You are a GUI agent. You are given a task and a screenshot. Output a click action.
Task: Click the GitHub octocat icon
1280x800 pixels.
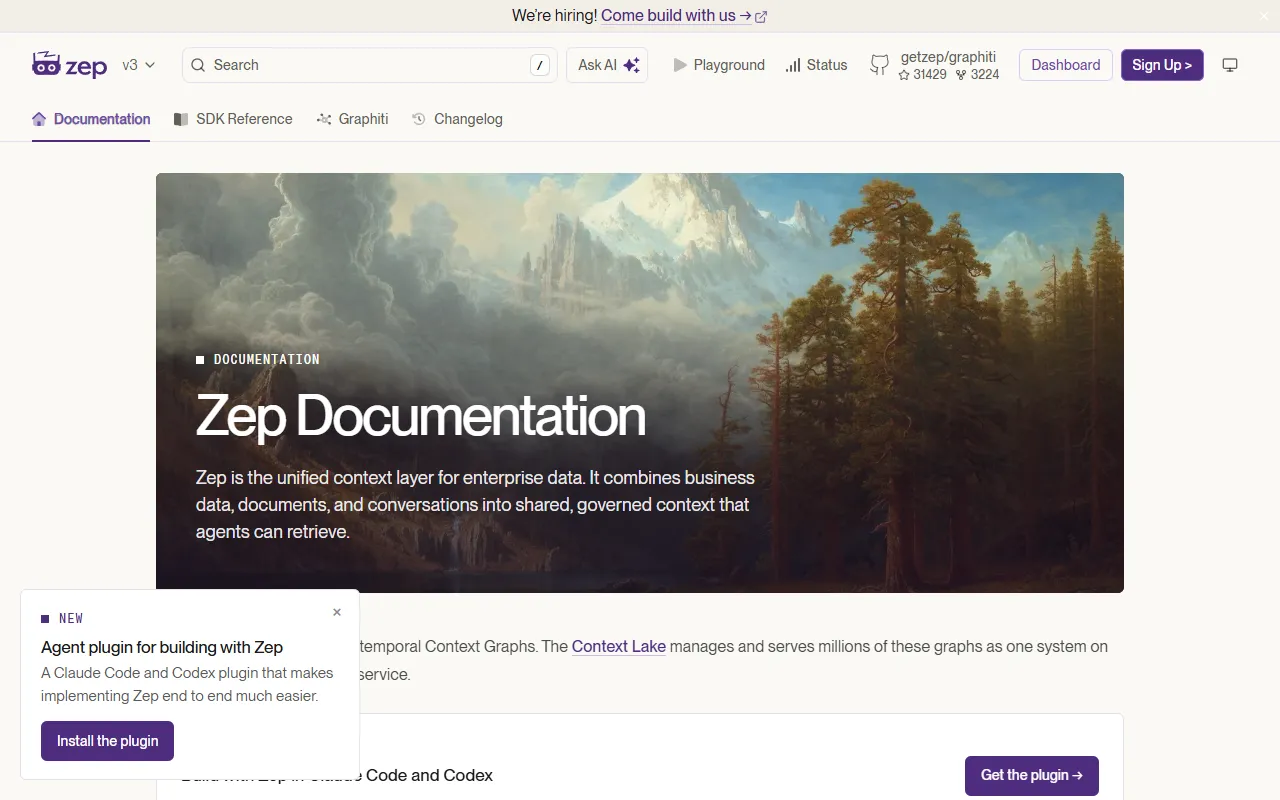pyautogui.click(x=879, y=65)
